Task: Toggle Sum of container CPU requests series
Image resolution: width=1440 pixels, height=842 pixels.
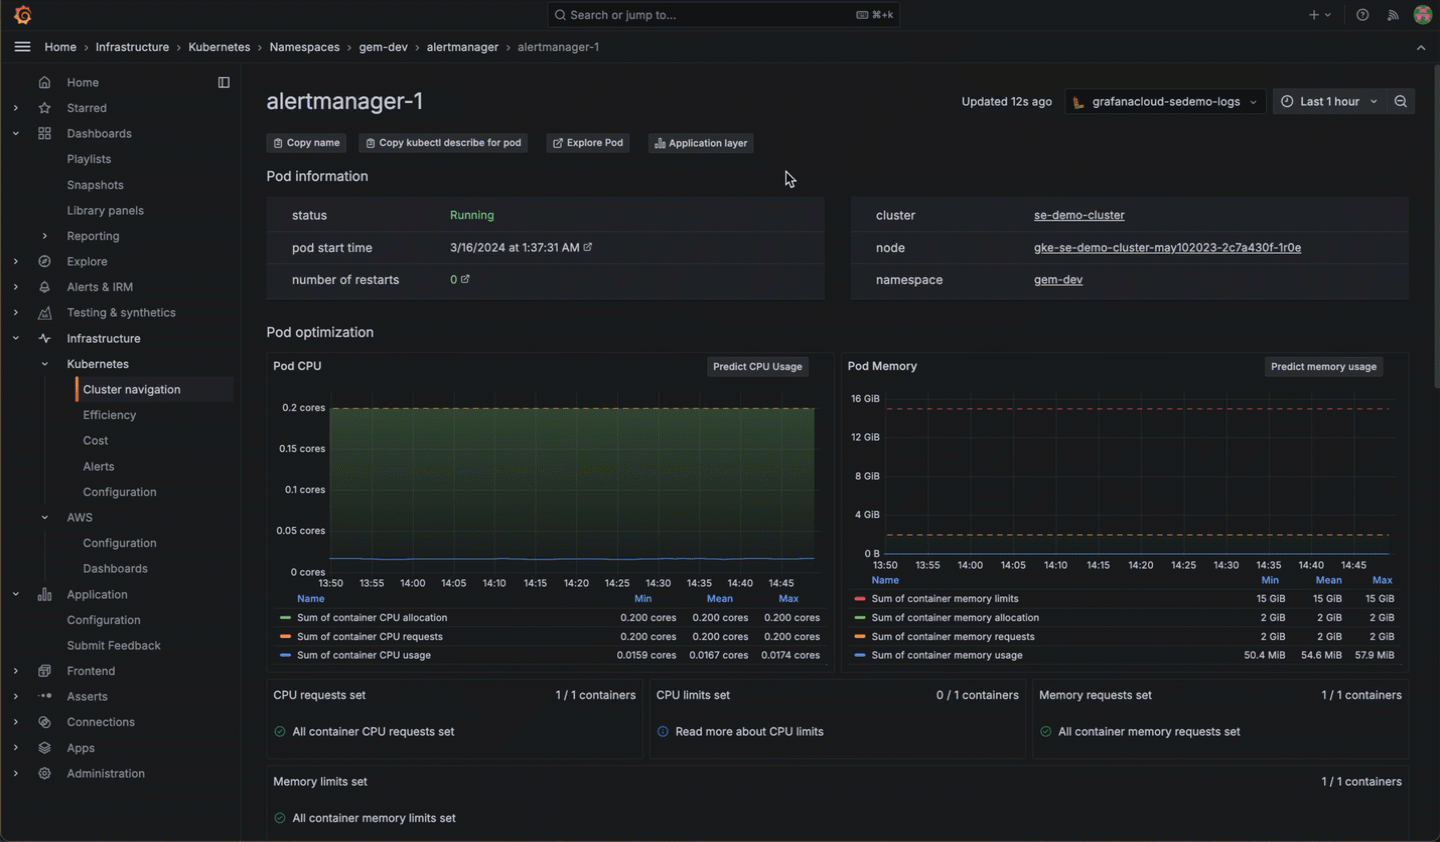Action: (369, 637)
